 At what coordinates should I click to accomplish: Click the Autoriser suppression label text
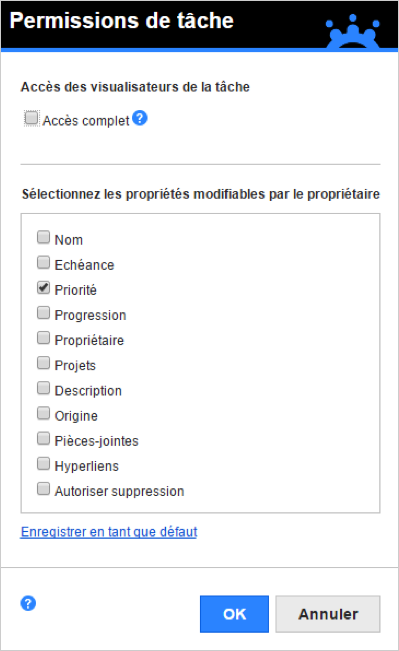pyautogui.click(x=120, y=491)
